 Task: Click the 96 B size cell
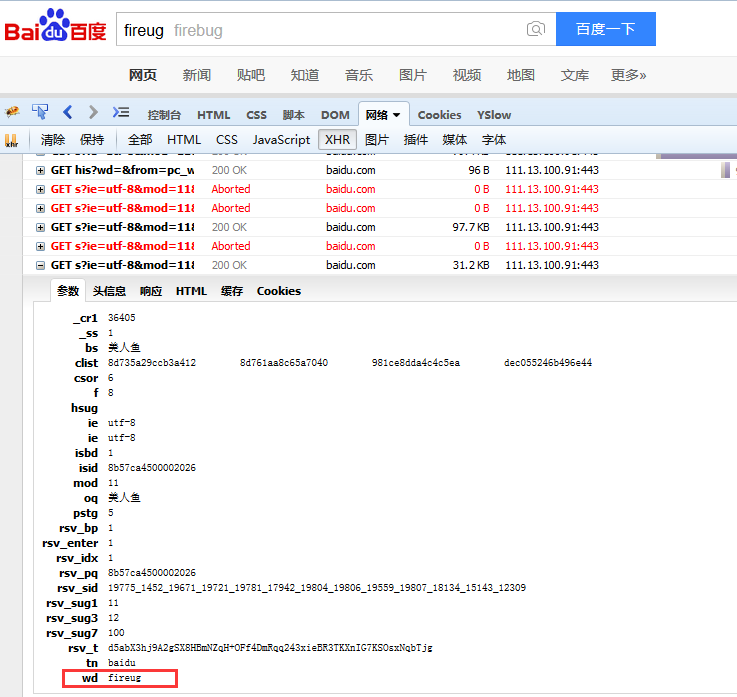tap(478, 170)
